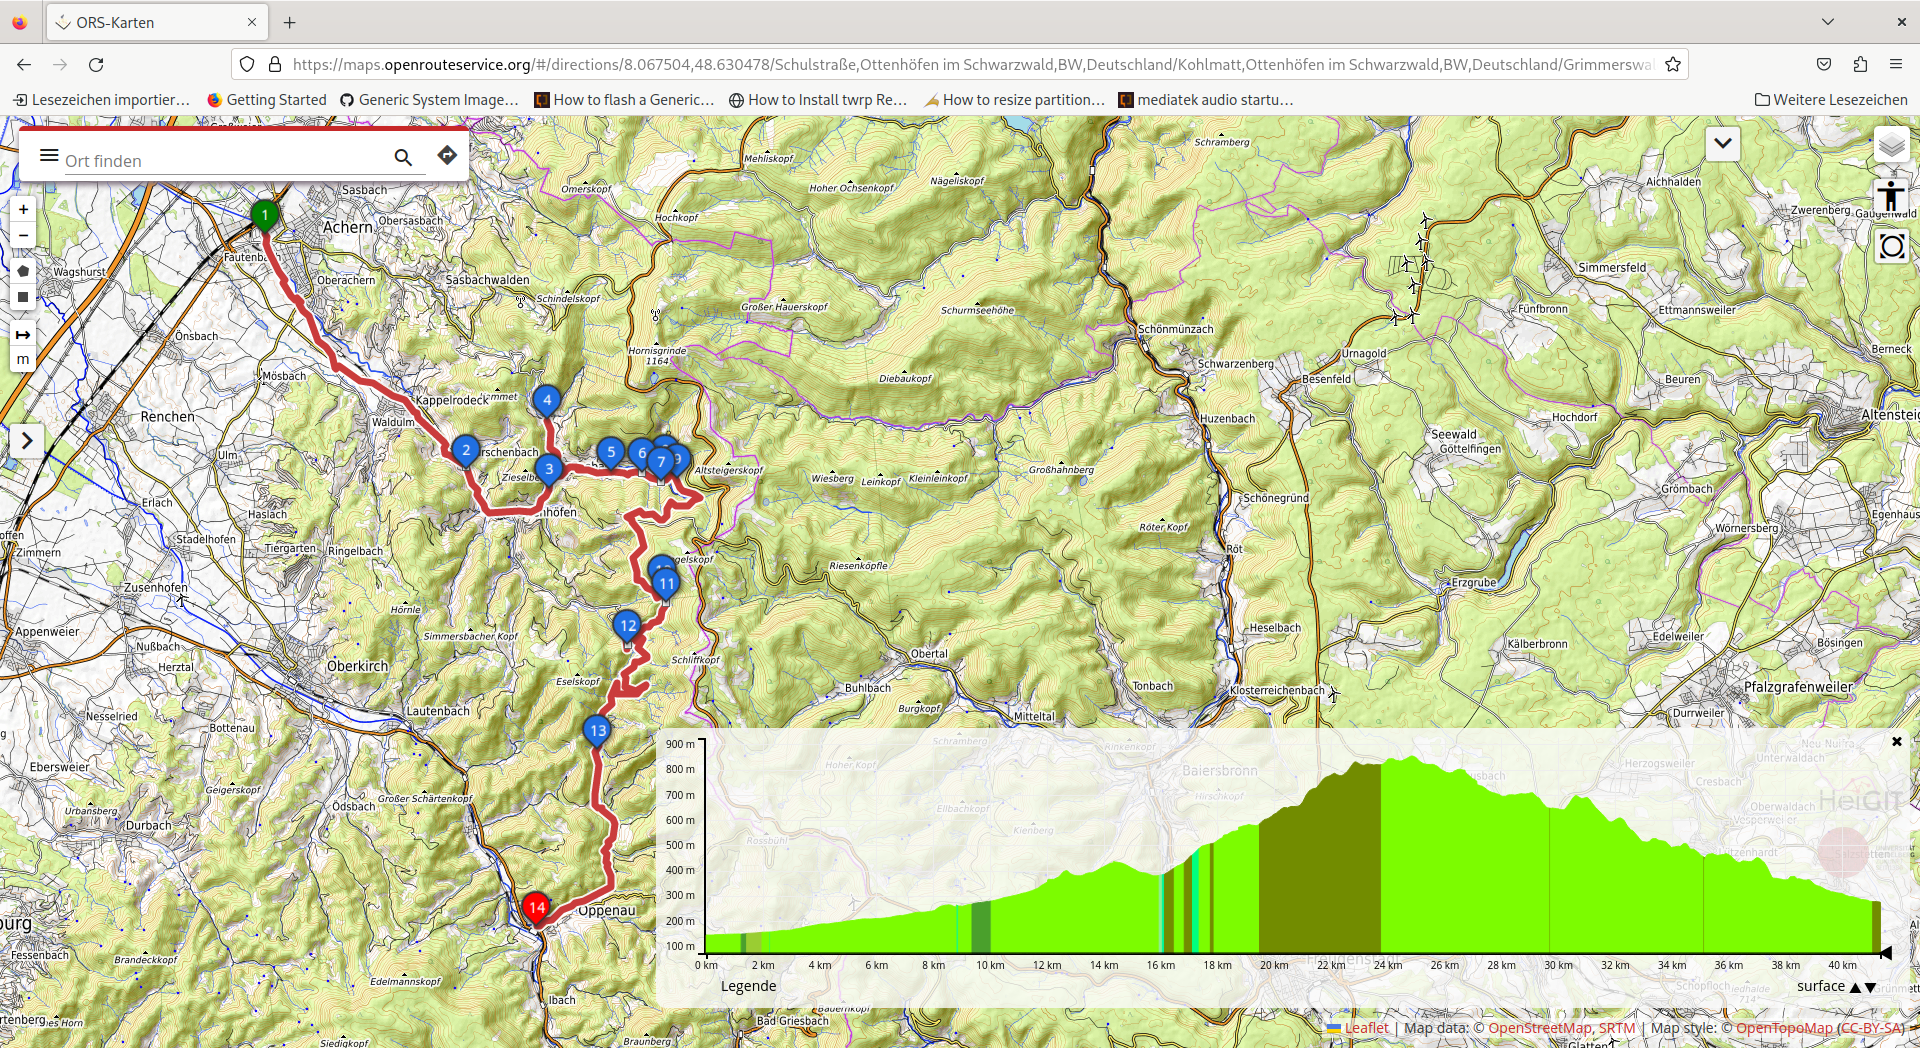The width and height of the screenshot is (1920, 1048).
Task: Activate the distance measurement tool
Action: (x=23, y=334)
